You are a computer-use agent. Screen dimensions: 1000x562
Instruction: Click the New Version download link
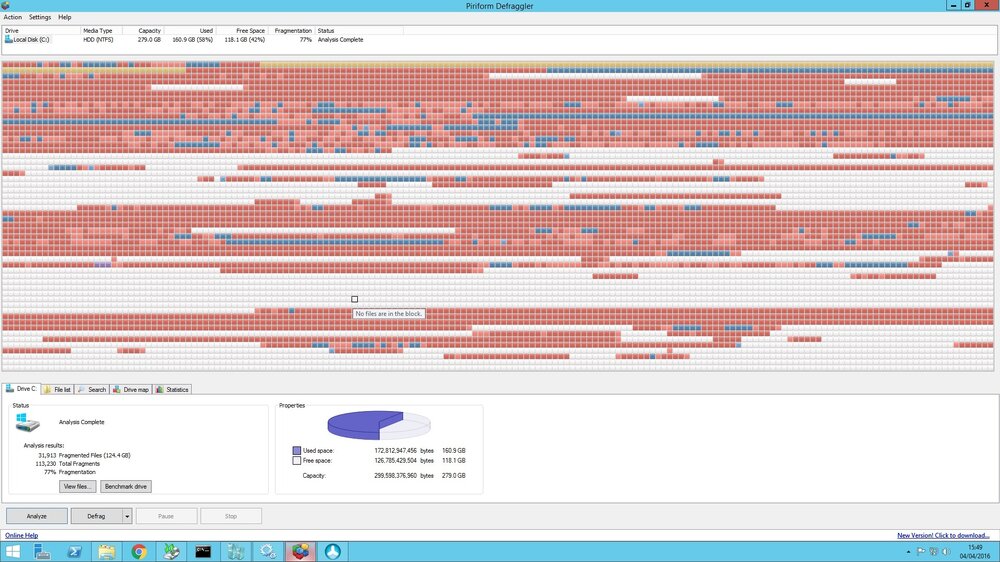943,535
